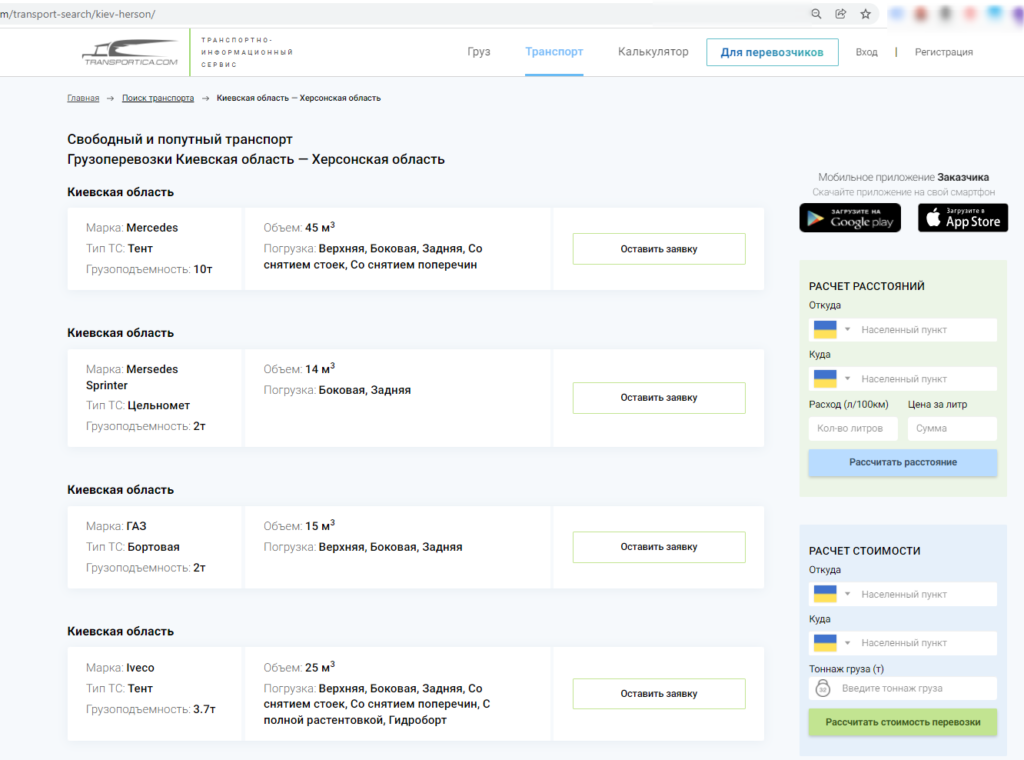The image size is (1024, 760).
Task: Open the Поиск транспорта breadcrumb link
Action: tap(158, 98)
